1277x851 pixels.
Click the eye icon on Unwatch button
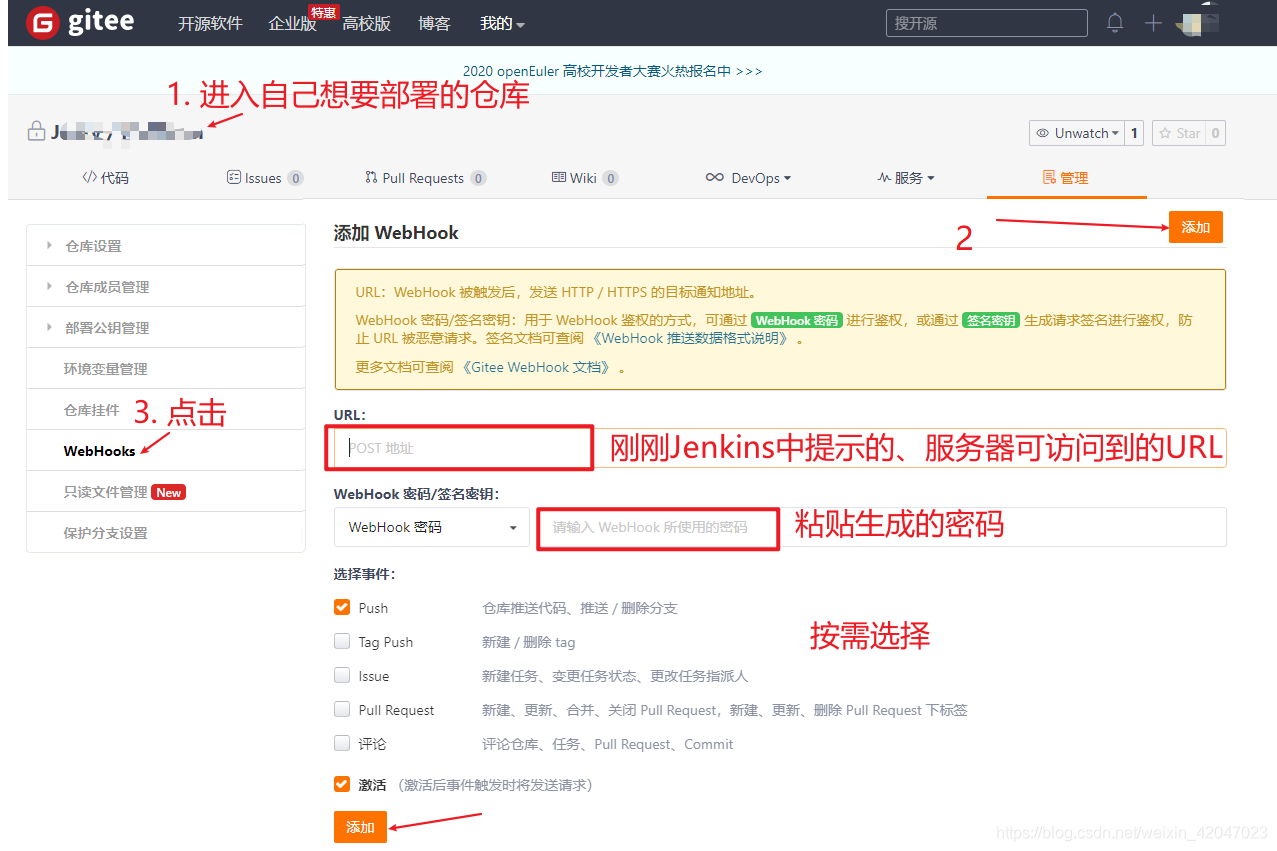tap(1043, 133)
